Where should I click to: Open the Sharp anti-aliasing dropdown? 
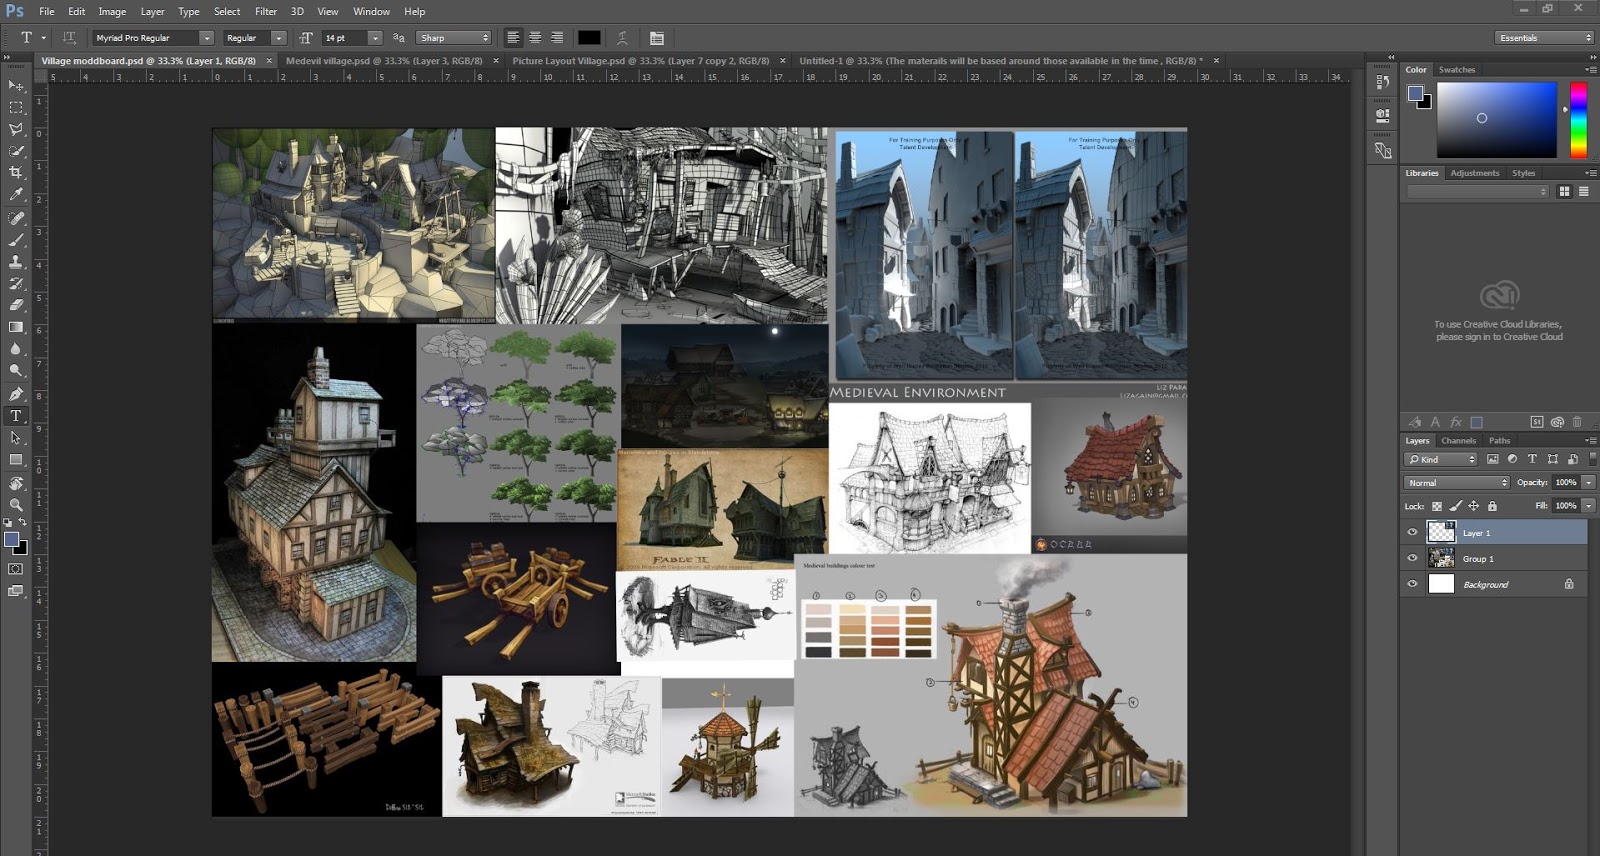coord(454,38)
